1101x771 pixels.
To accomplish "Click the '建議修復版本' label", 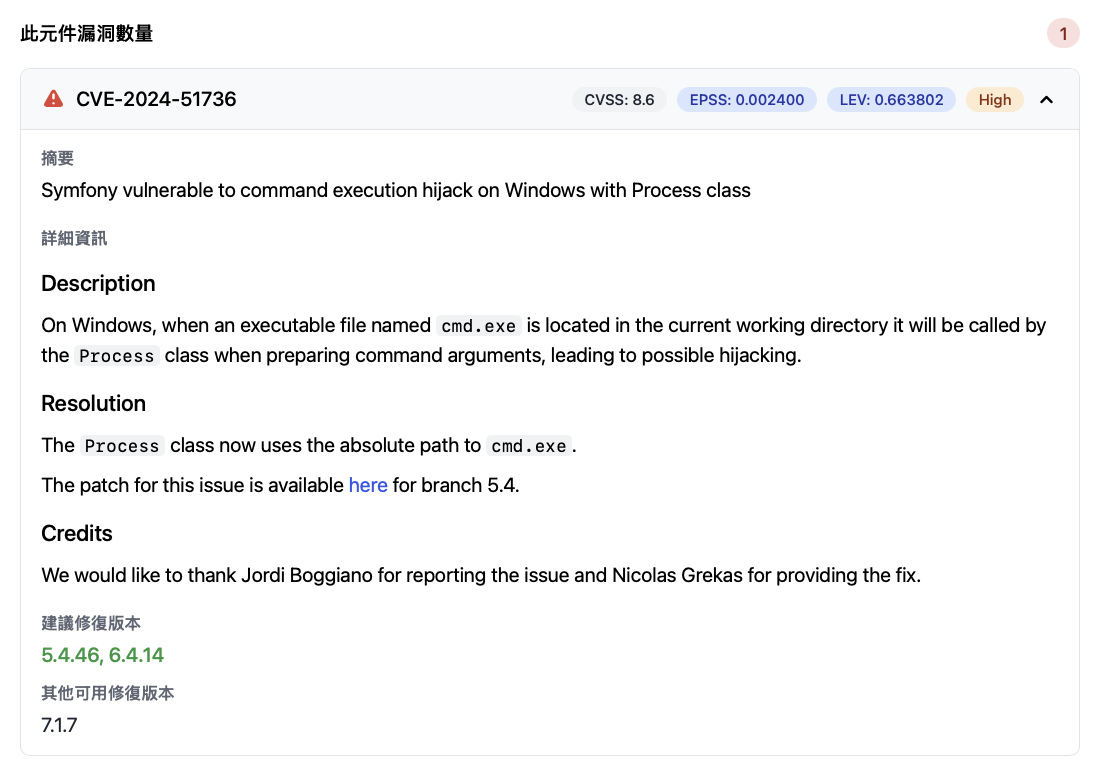I will (91, 623).
